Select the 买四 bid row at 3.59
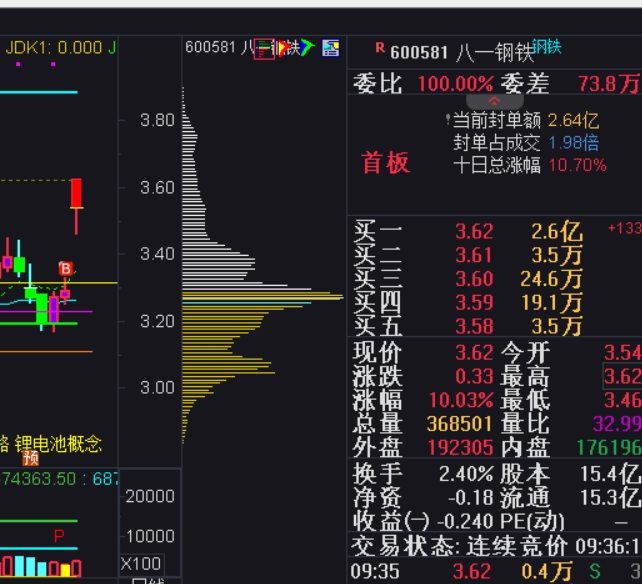 point(497,303)
